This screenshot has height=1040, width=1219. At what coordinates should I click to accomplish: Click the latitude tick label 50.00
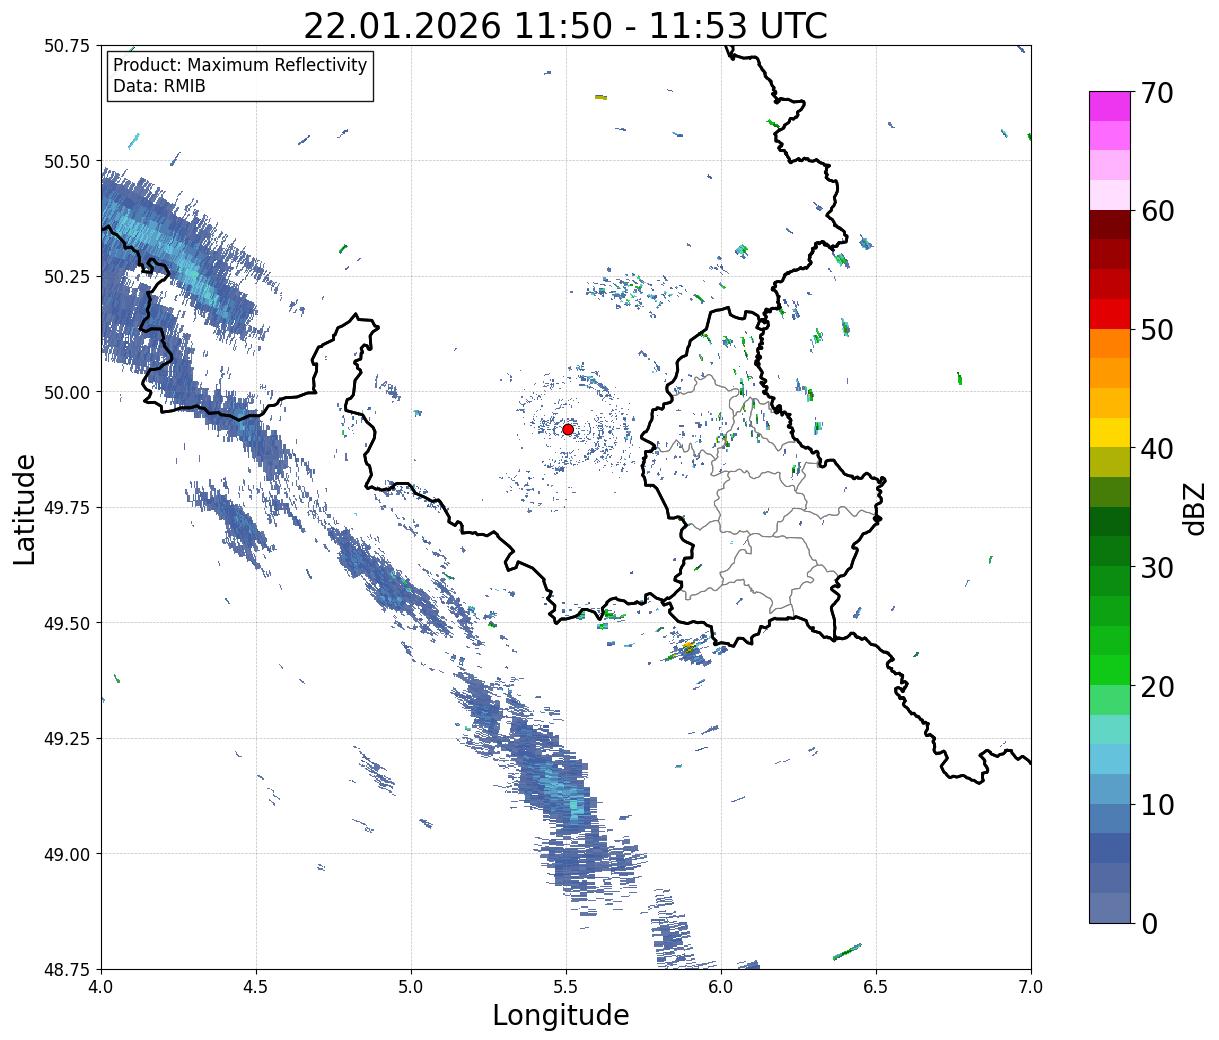point(67,392)
